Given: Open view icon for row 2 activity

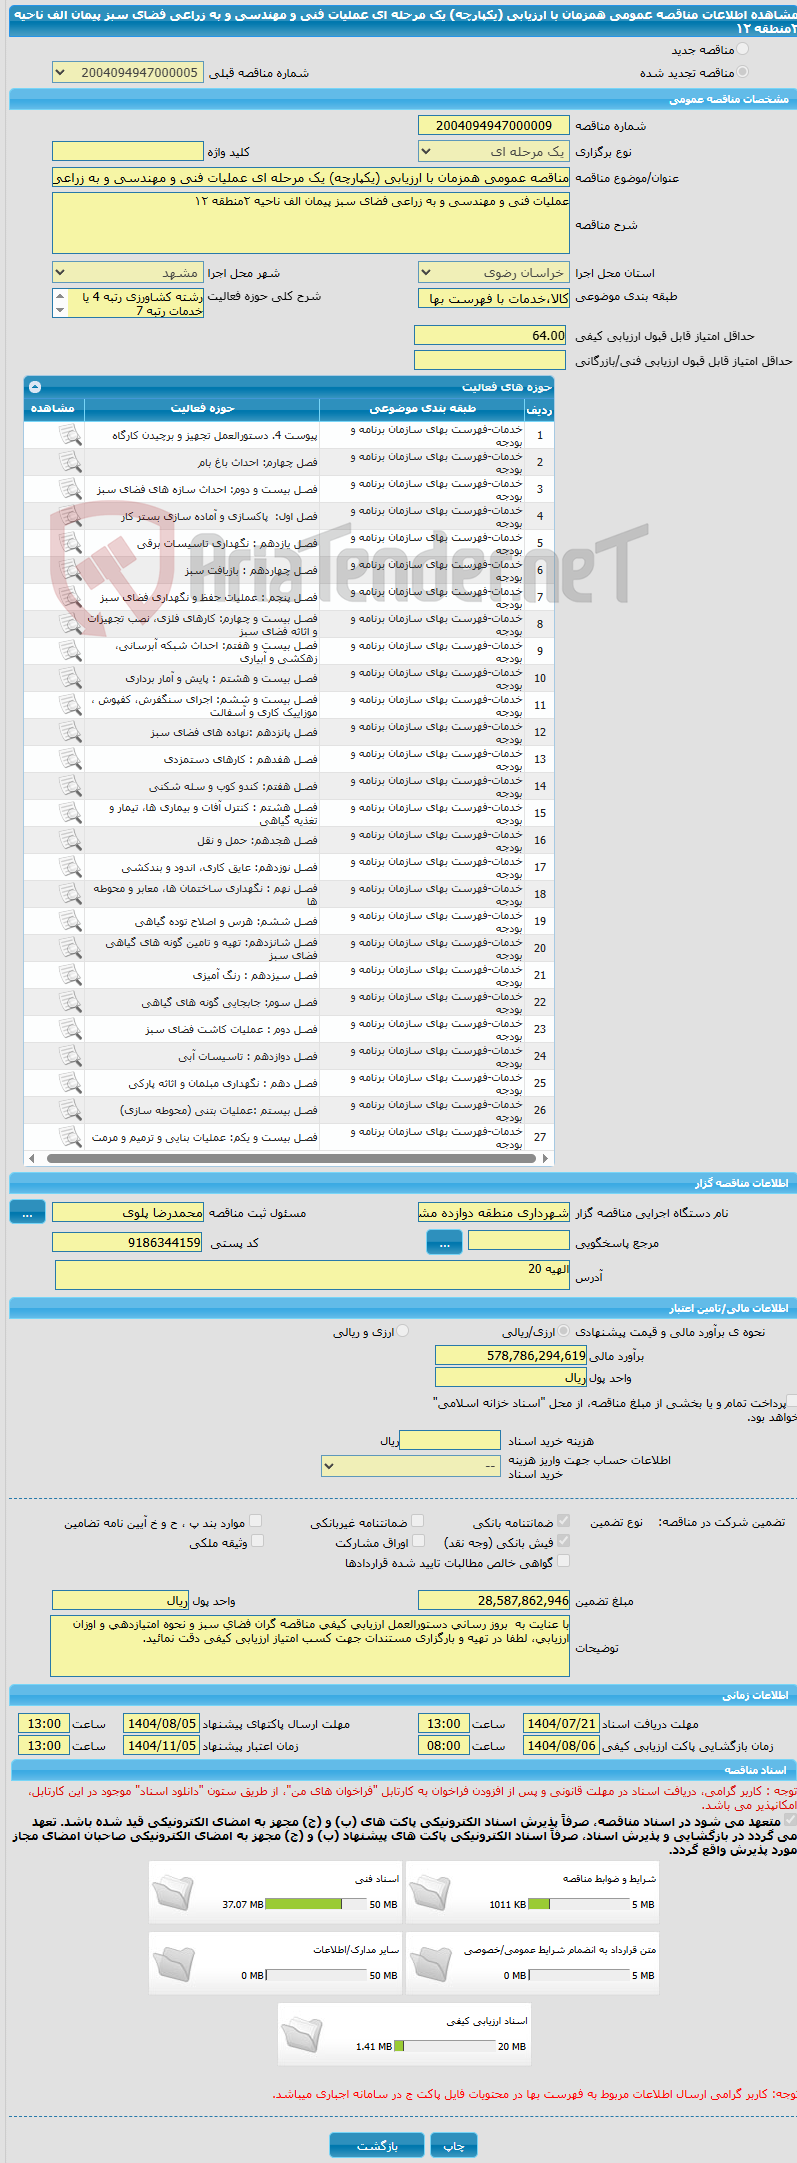Looking at the screenshot, I should coord(70,462).
